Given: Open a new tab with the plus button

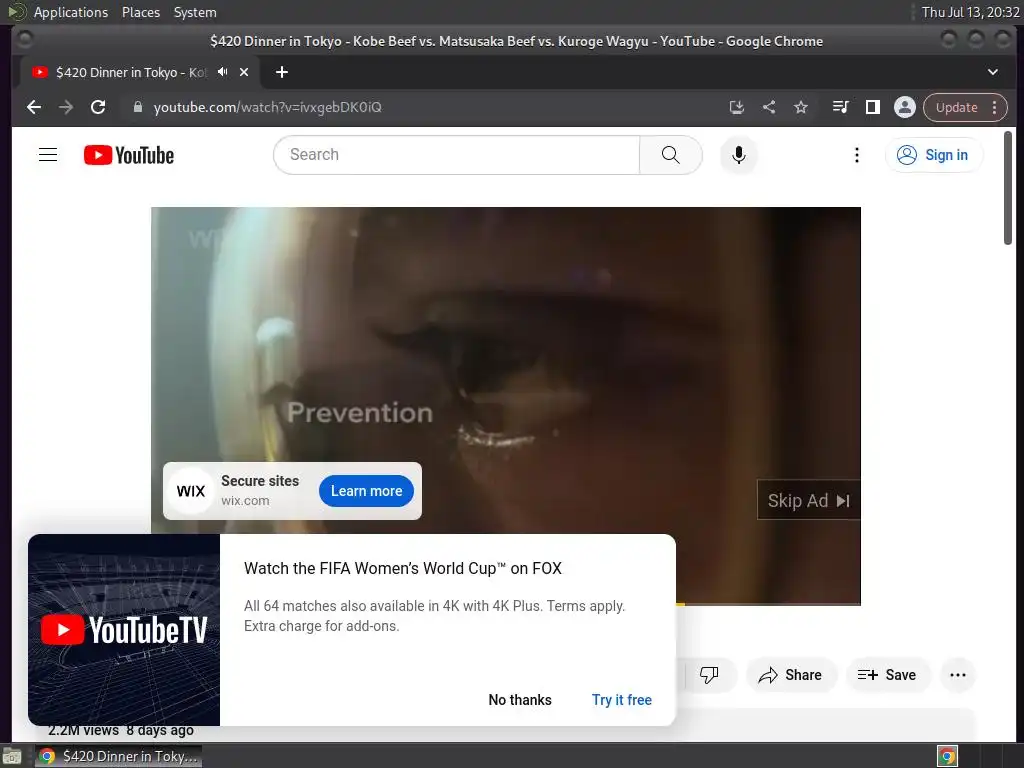Looking at the screenshot, I should tap(281, 72).
